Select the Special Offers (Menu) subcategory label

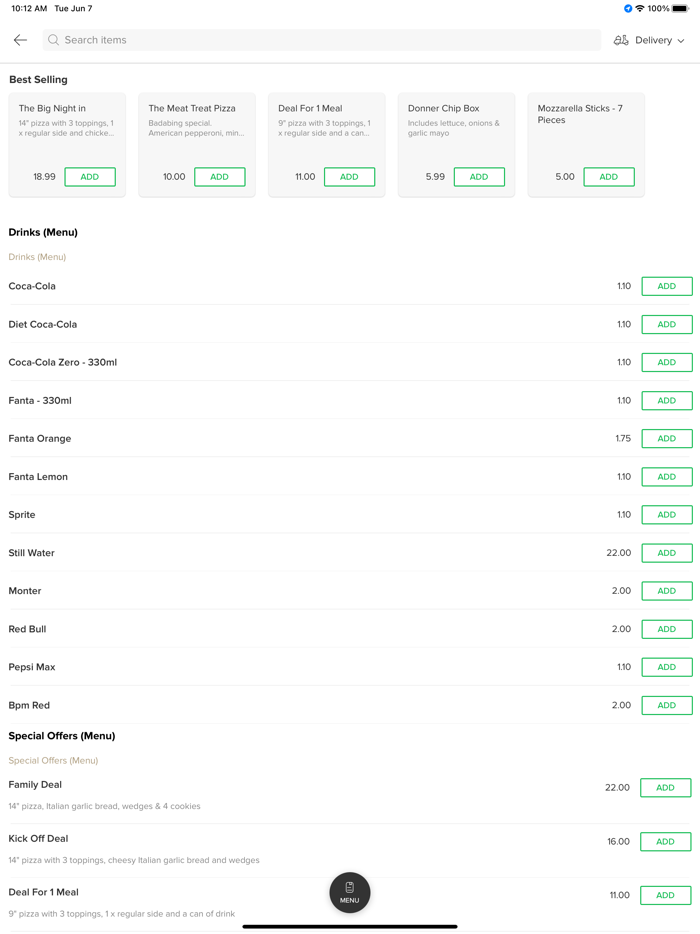coord(53,761)
